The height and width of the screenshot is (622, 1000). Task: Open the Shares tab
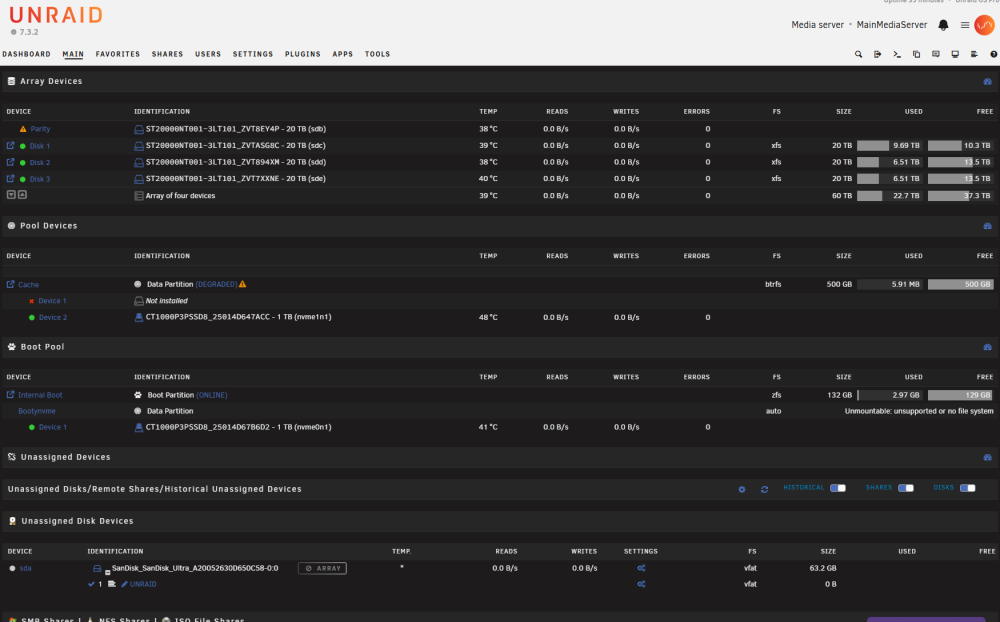(167, 54)
